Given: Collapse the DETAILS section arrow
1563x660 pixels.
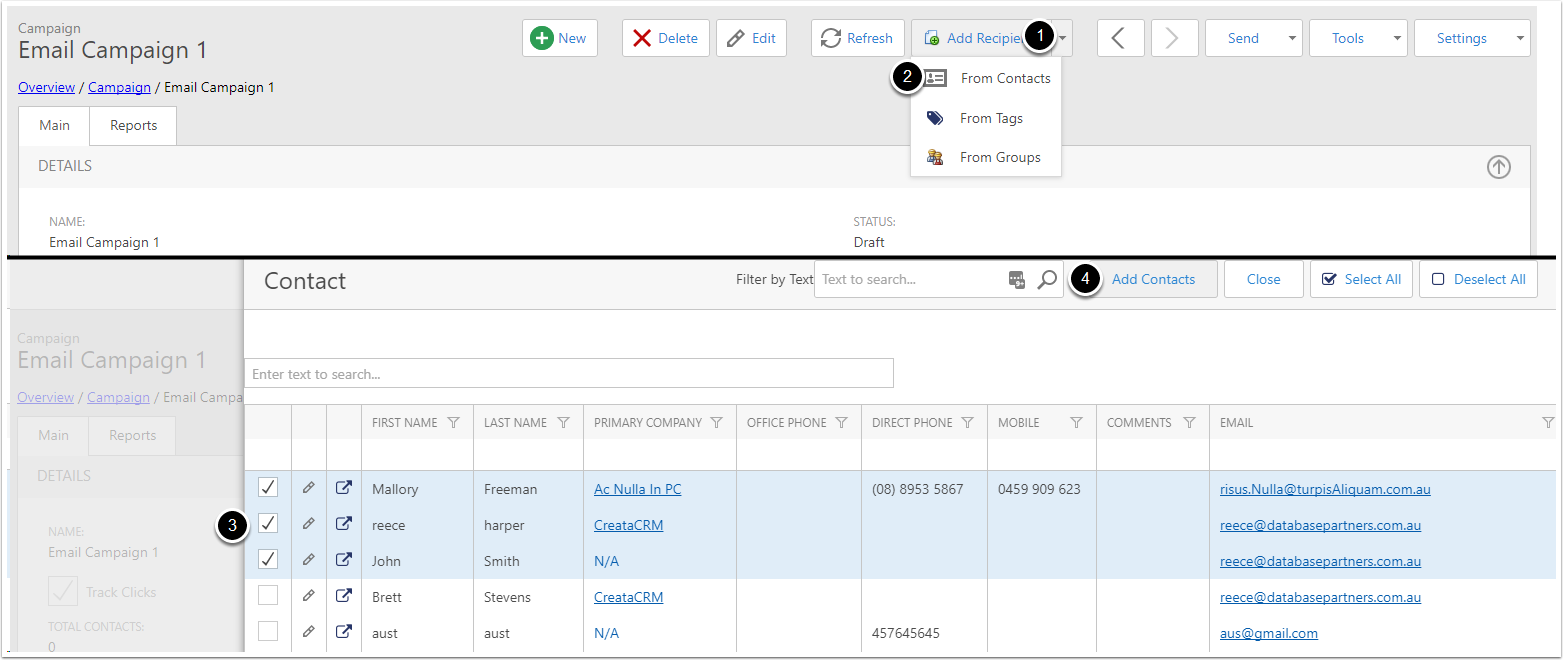Looking at the screenshot, I should pyautogui.click(x=1498, y=167).
